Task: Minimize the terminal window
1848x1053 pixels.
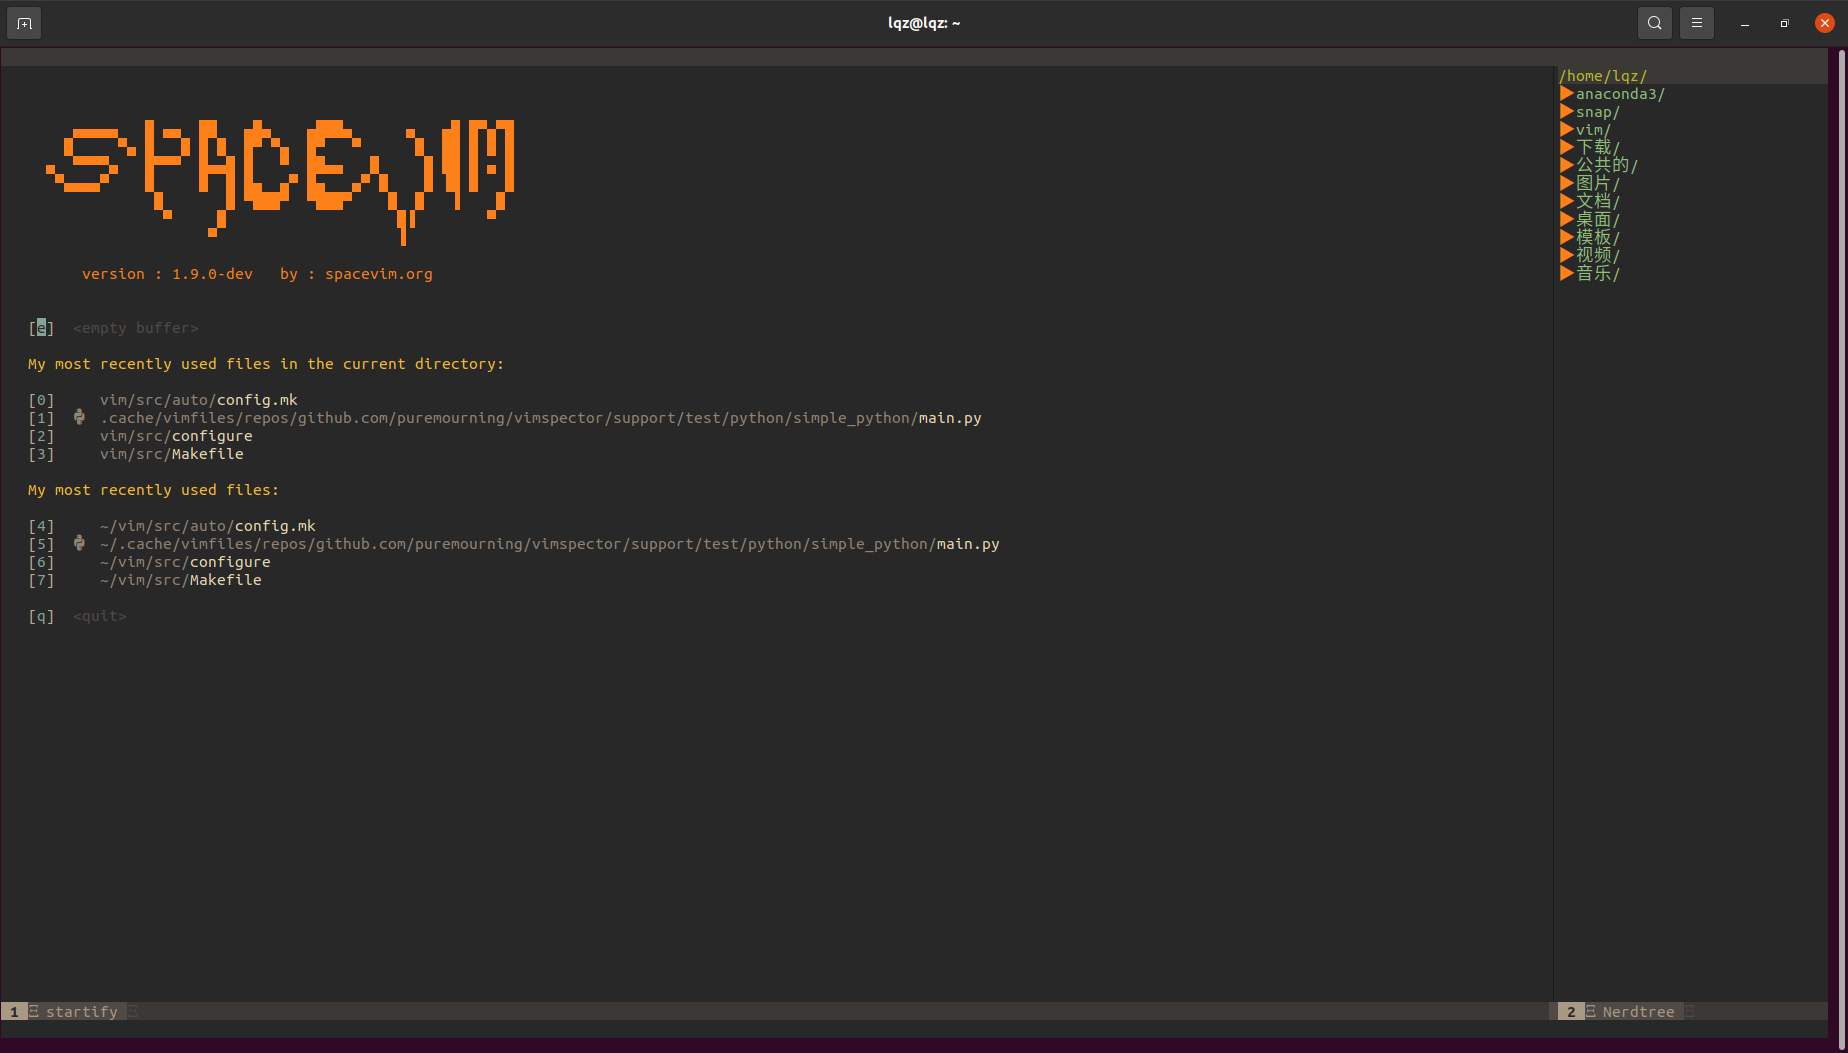Action: pyautogui.click(x=1745, y=23)
